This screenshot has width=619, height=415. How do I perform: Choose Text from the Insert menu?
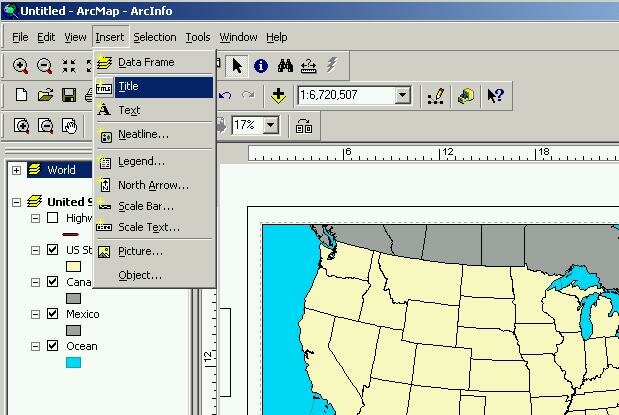(x=154, y=110)
